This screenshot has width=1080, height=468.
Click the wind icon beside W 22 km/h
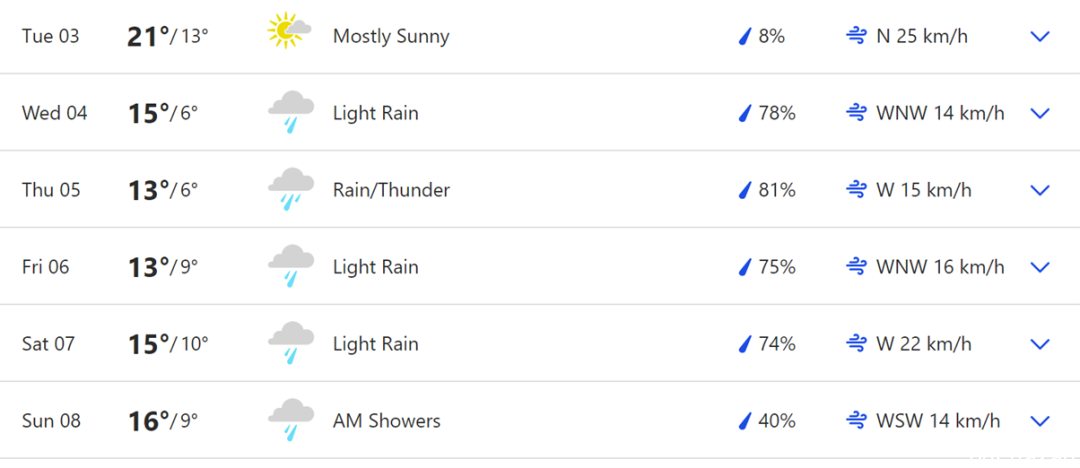point(855,343)
